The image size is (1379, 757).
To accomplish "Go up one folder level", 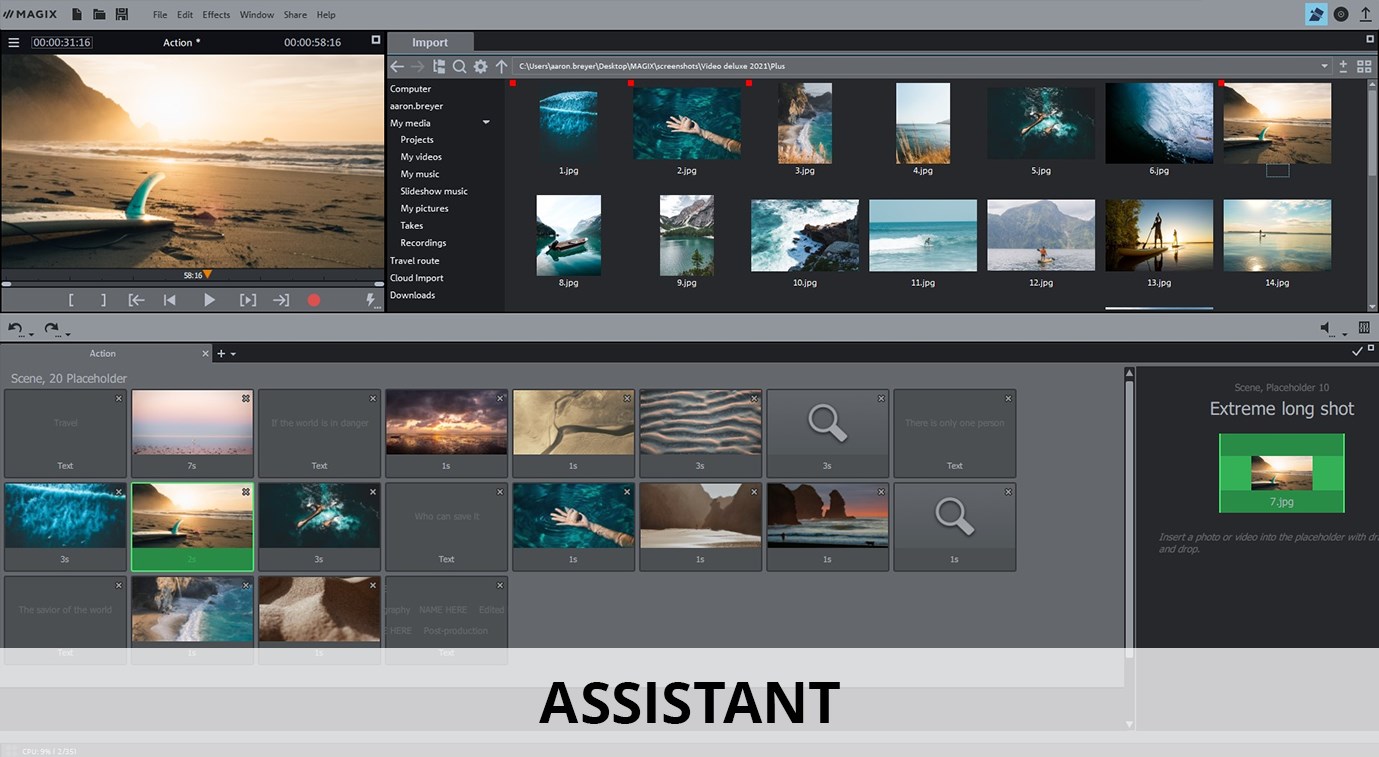I will tap(502, 66).
